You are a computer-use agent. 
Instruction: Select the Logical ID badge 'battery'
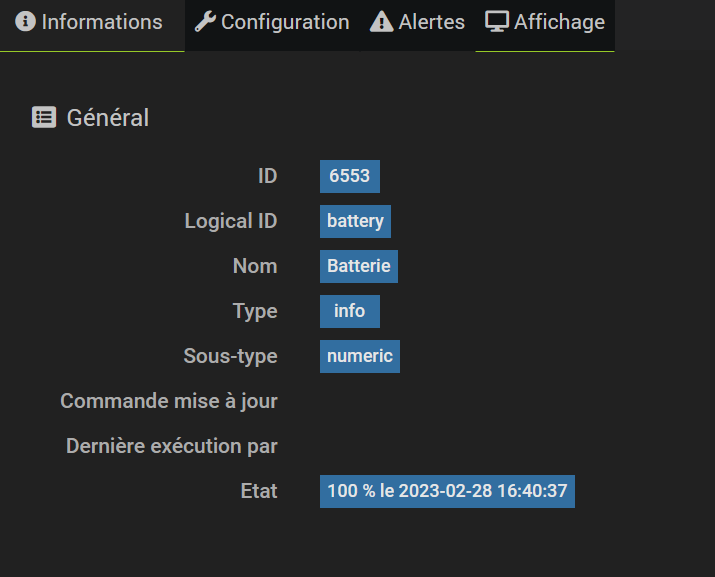355,221
